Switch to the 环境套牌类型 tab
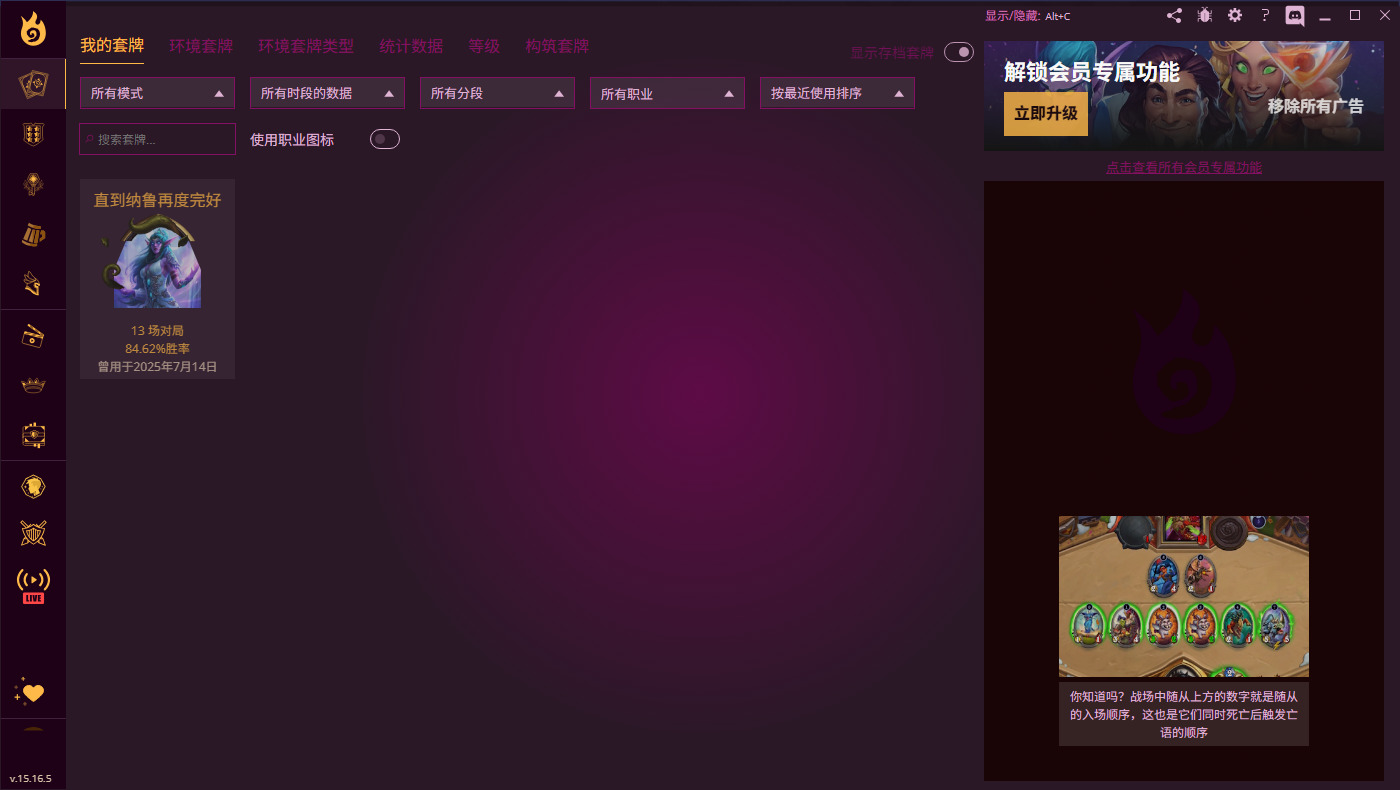The image size is (1400, 790). (306, 46)
